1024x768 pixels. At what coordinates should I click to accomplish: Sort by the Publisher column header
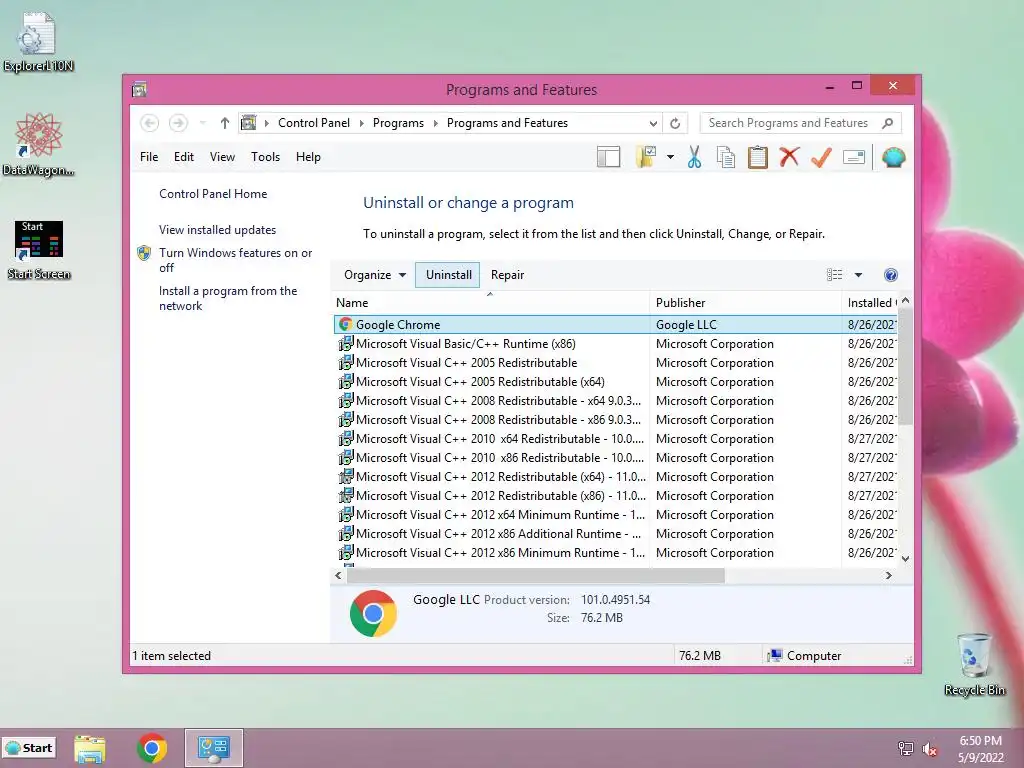tap(746, 302)
